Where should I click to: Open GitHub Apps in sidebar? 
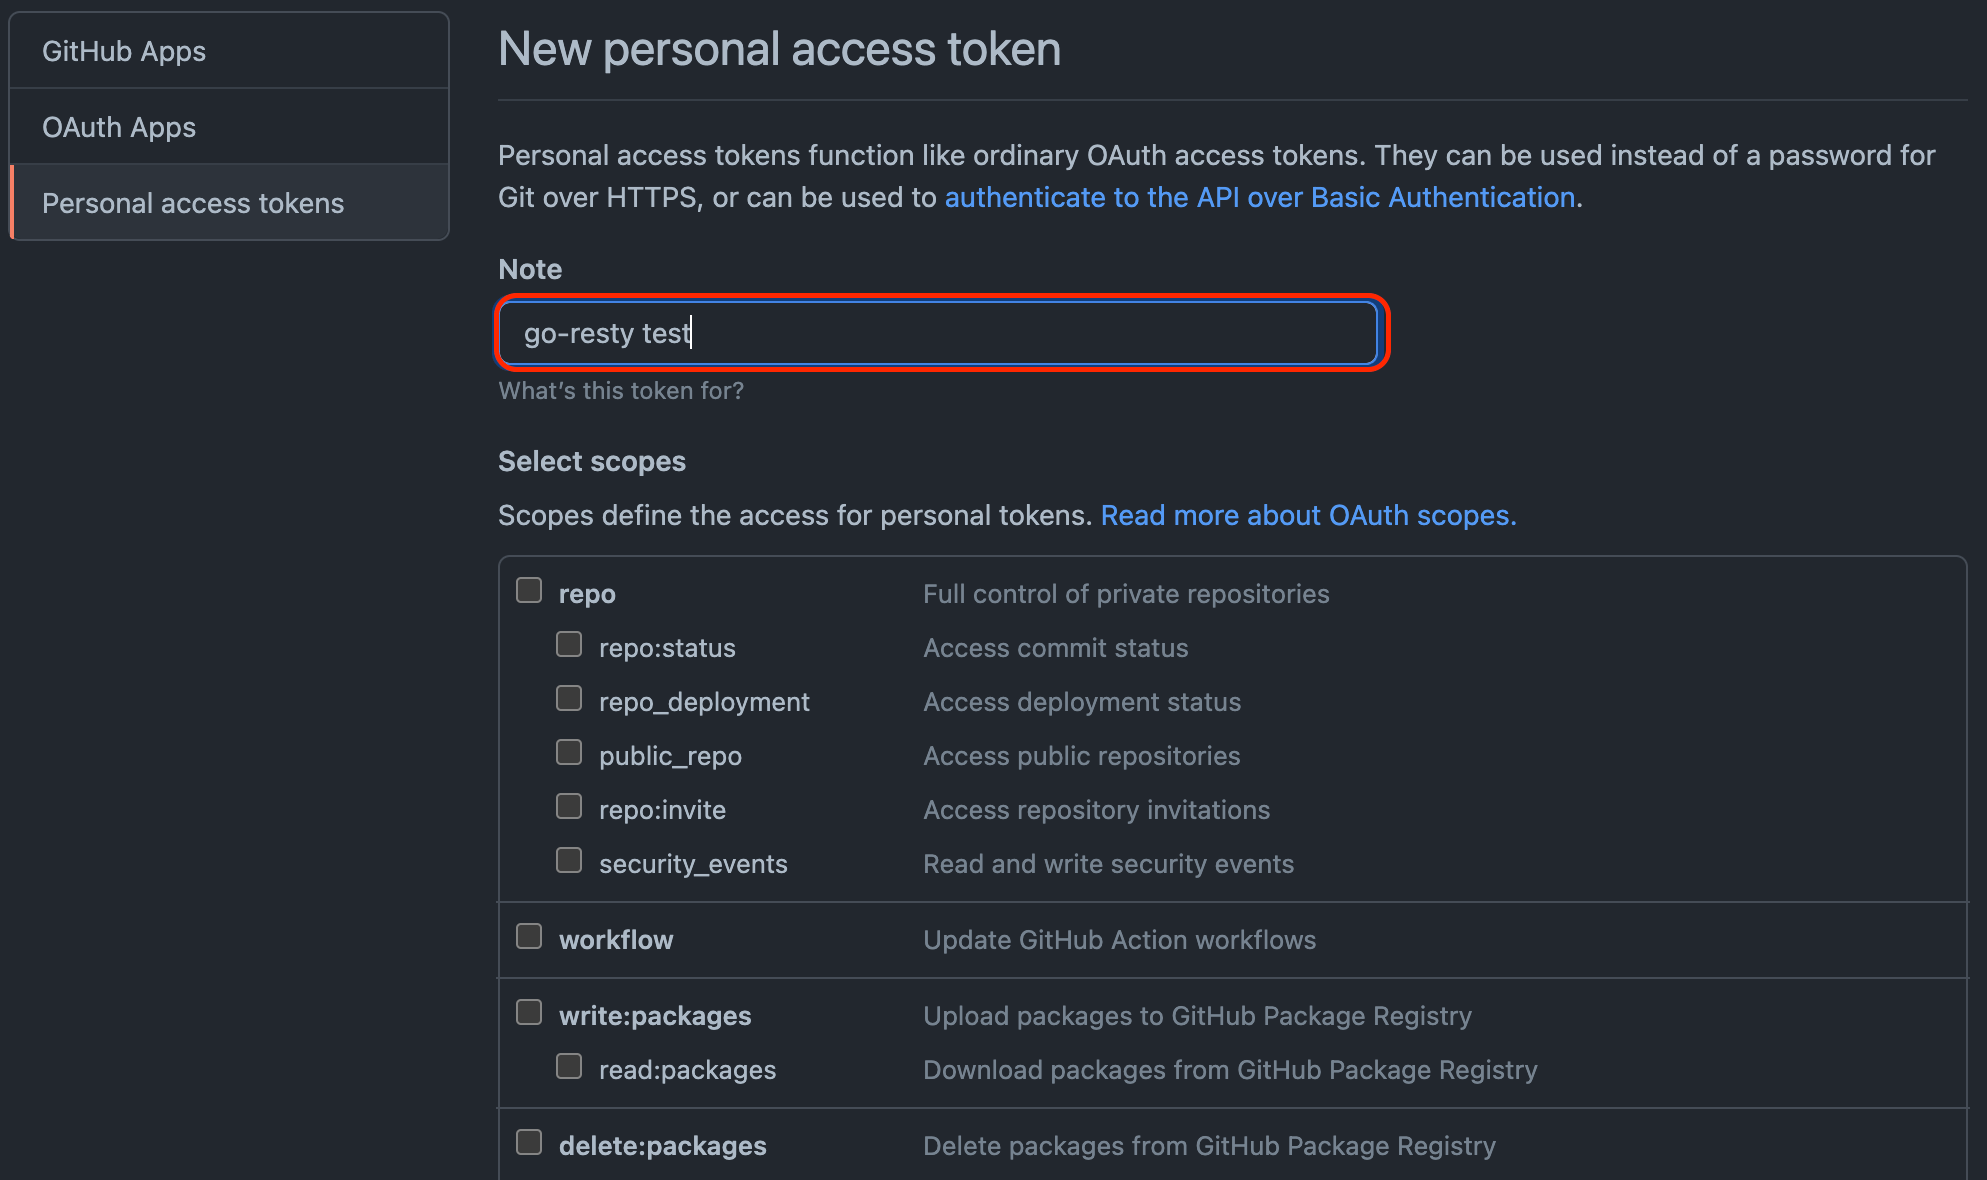[229, 51]
